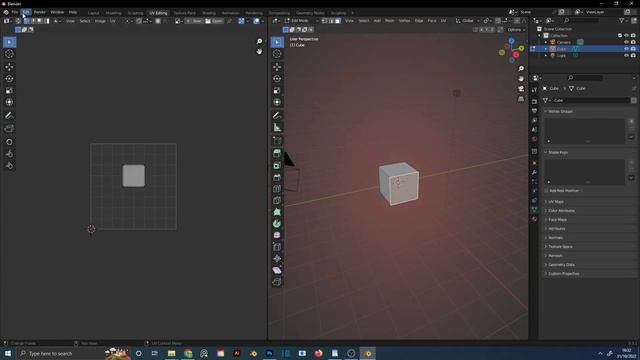The height and width of the screenshot is (360, 640).
Task: Select the Extrude Region tool
Action: click(277, 153)
